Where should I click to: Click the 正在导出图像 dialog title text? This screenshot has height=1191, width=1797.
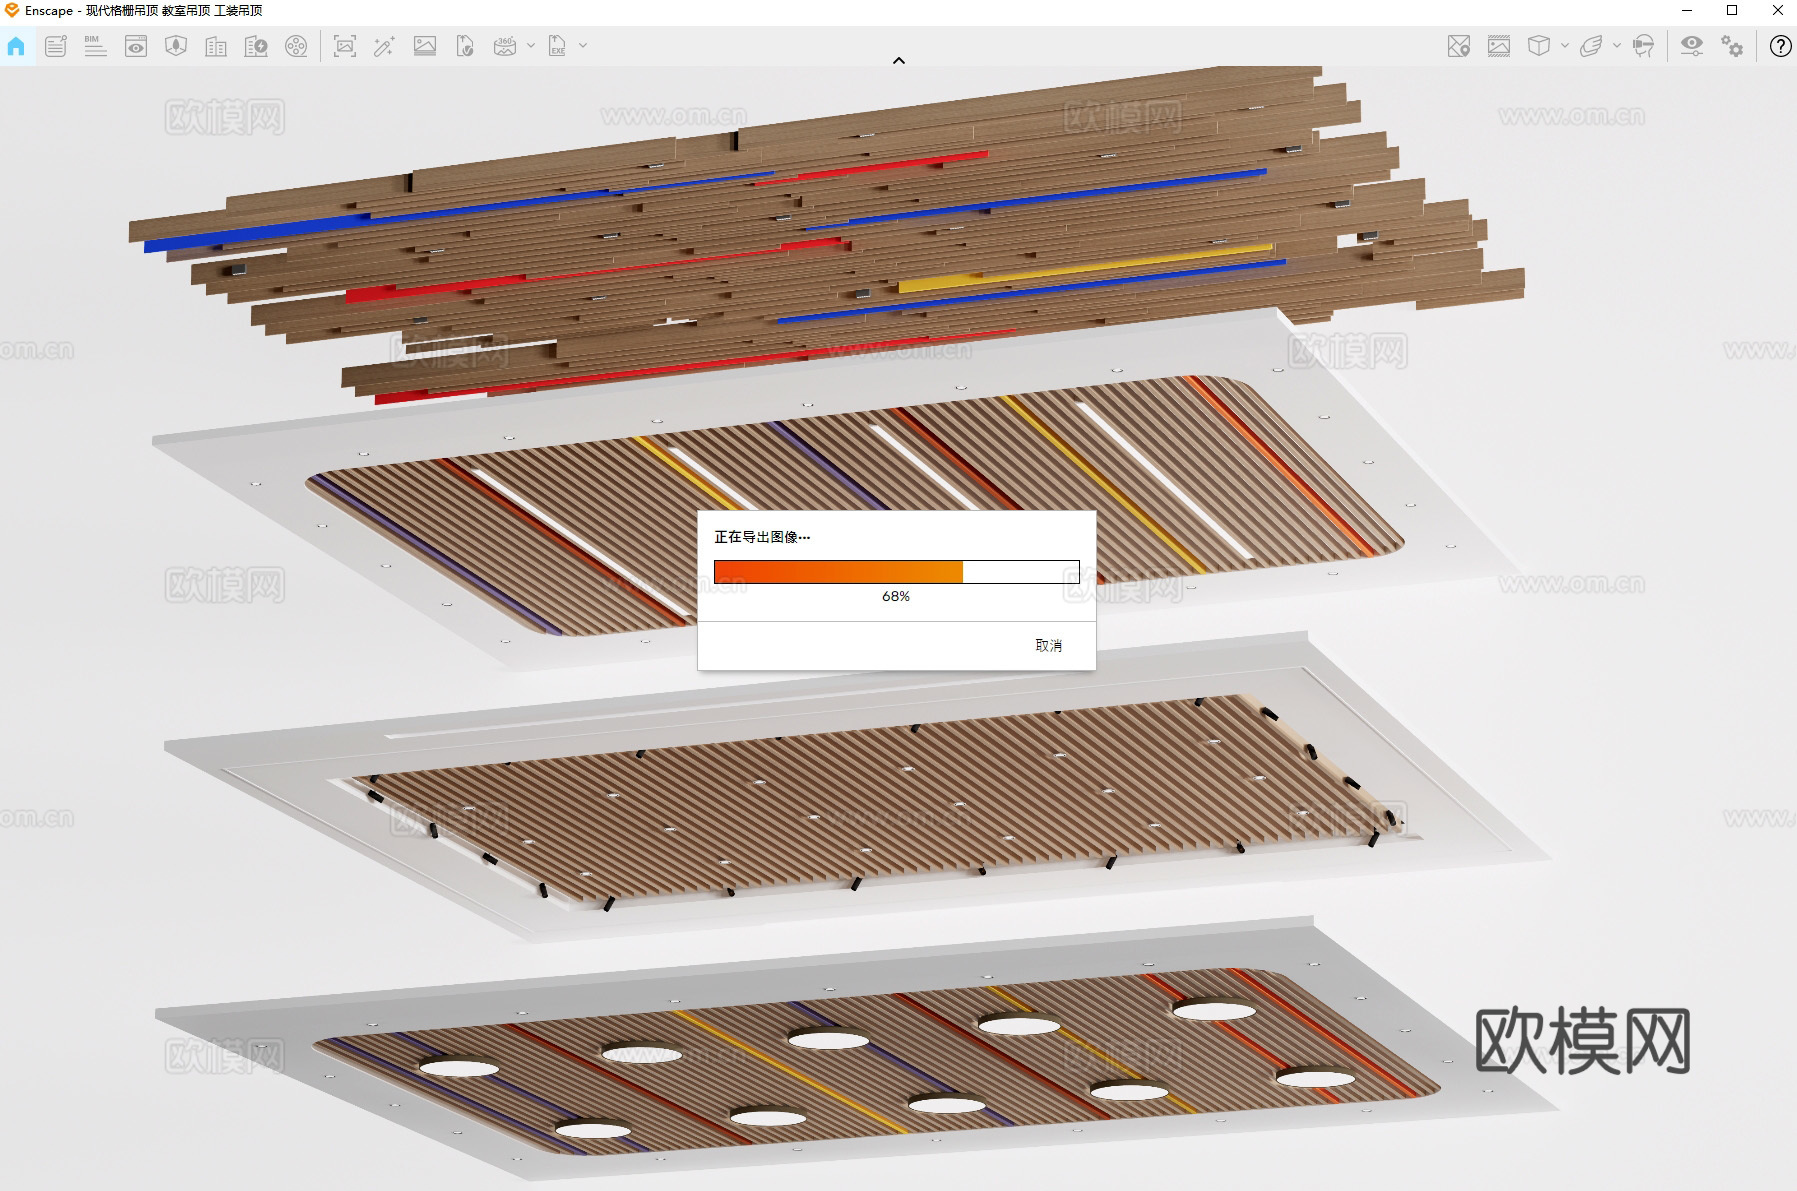pyautogui.click(x=762, y=537)
